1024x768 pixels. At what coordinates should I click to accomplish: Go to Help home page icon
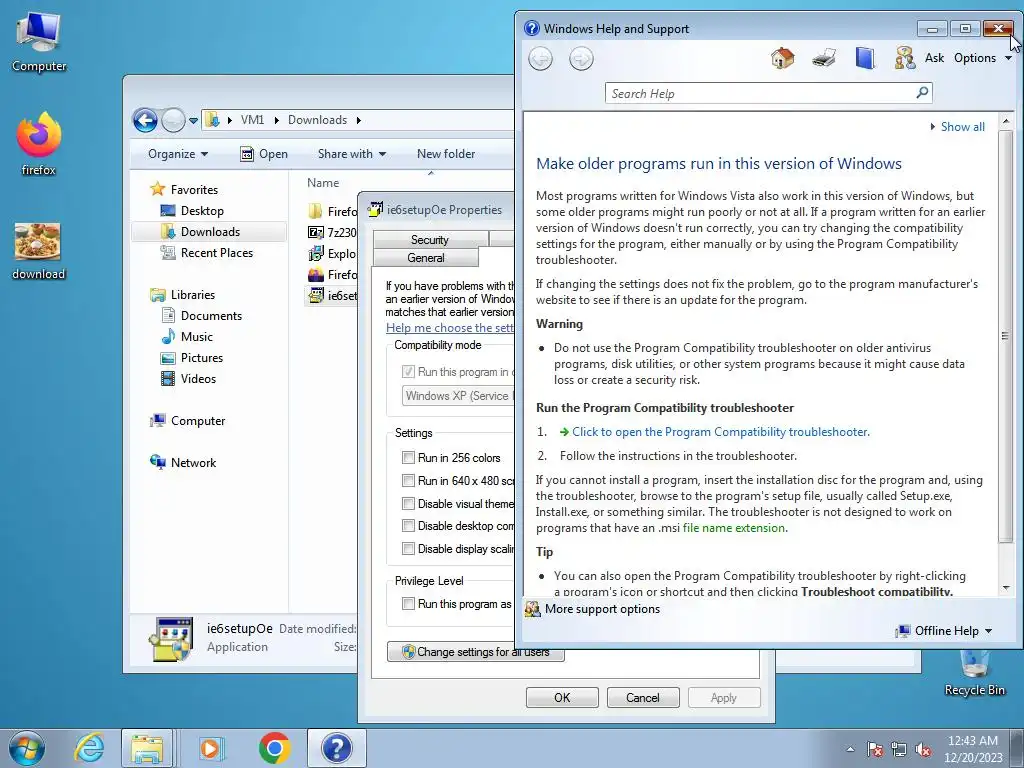point(782,58)
